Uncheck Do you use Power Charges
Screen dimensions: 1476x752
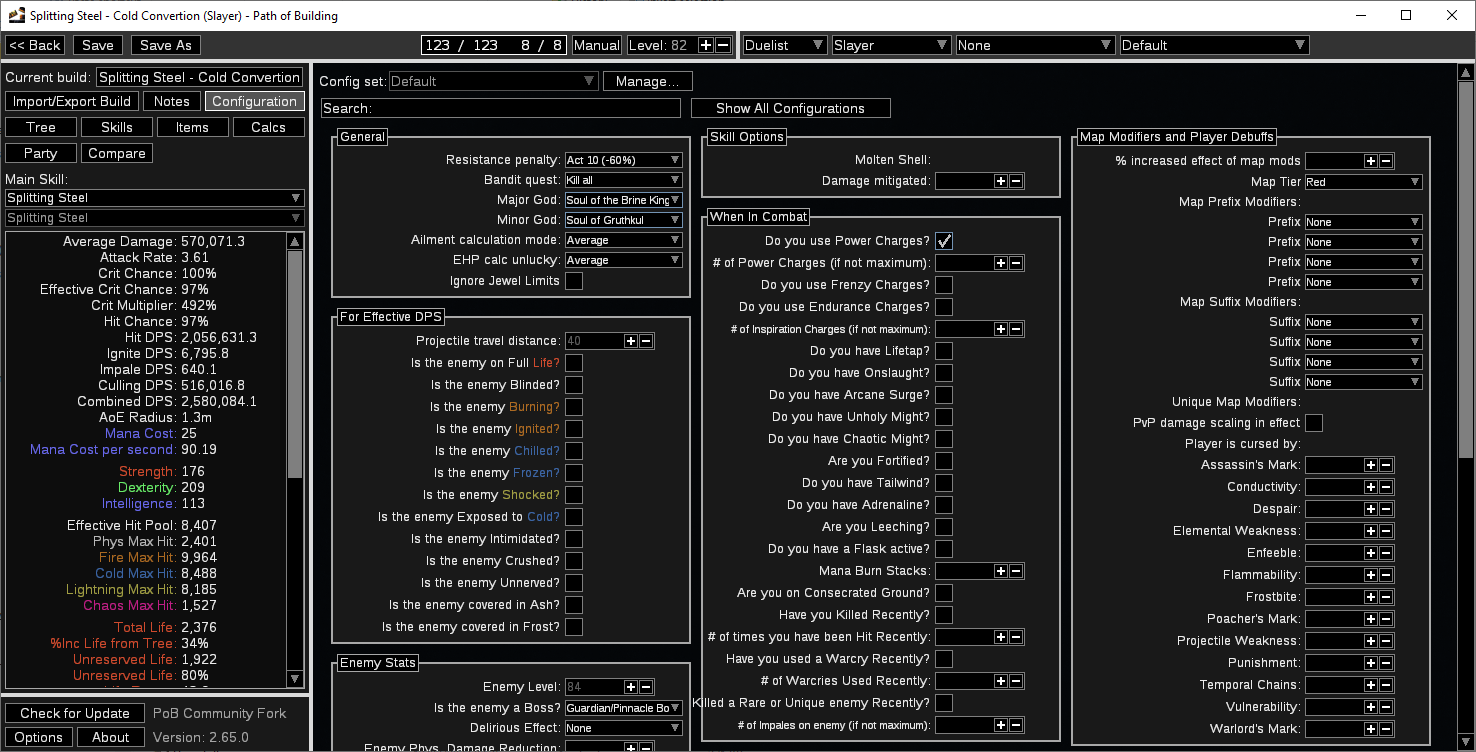click(x=944, y=241)
